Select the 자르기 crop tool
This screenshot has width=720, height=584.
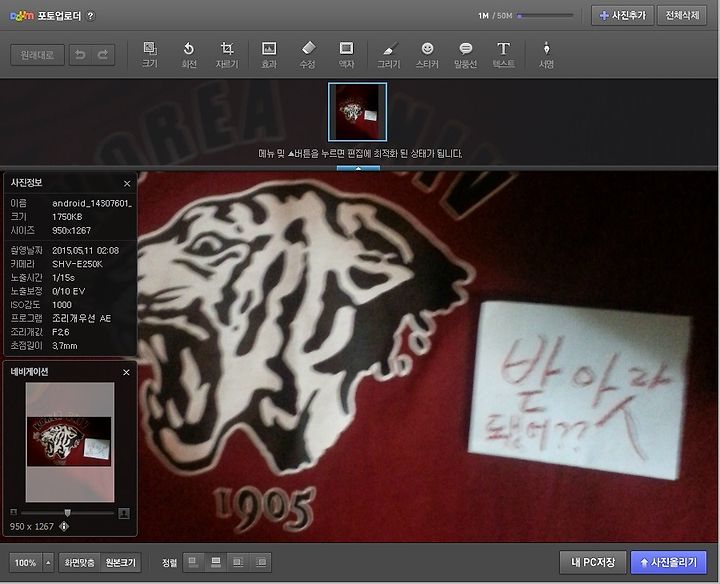(227, 55)
